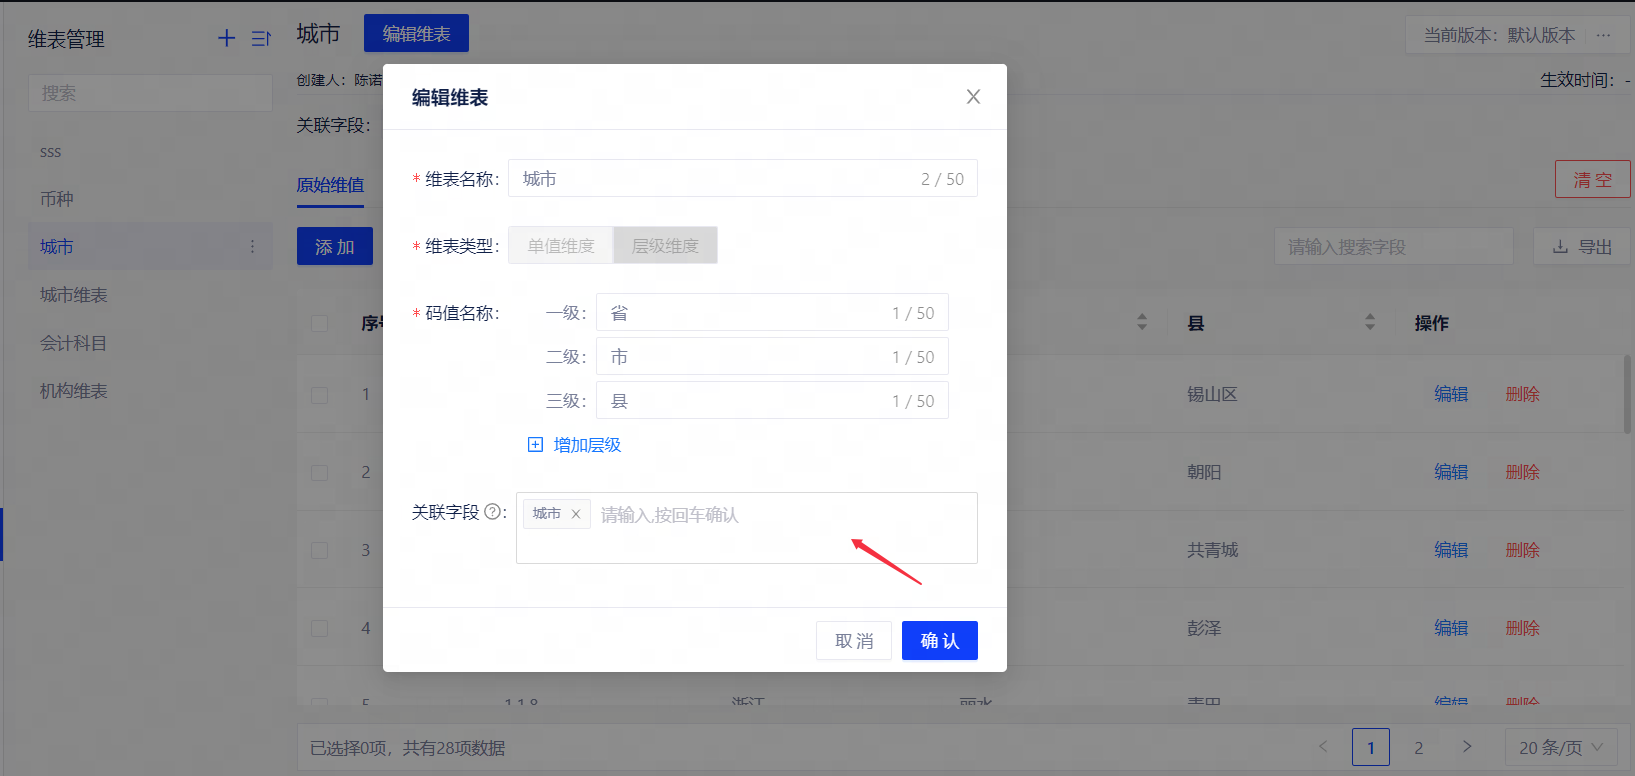Image resolution: width=1635 pixels, height=776 pixels.
Task: Click the collapse list icon beside plus
Action: (261, 38)
